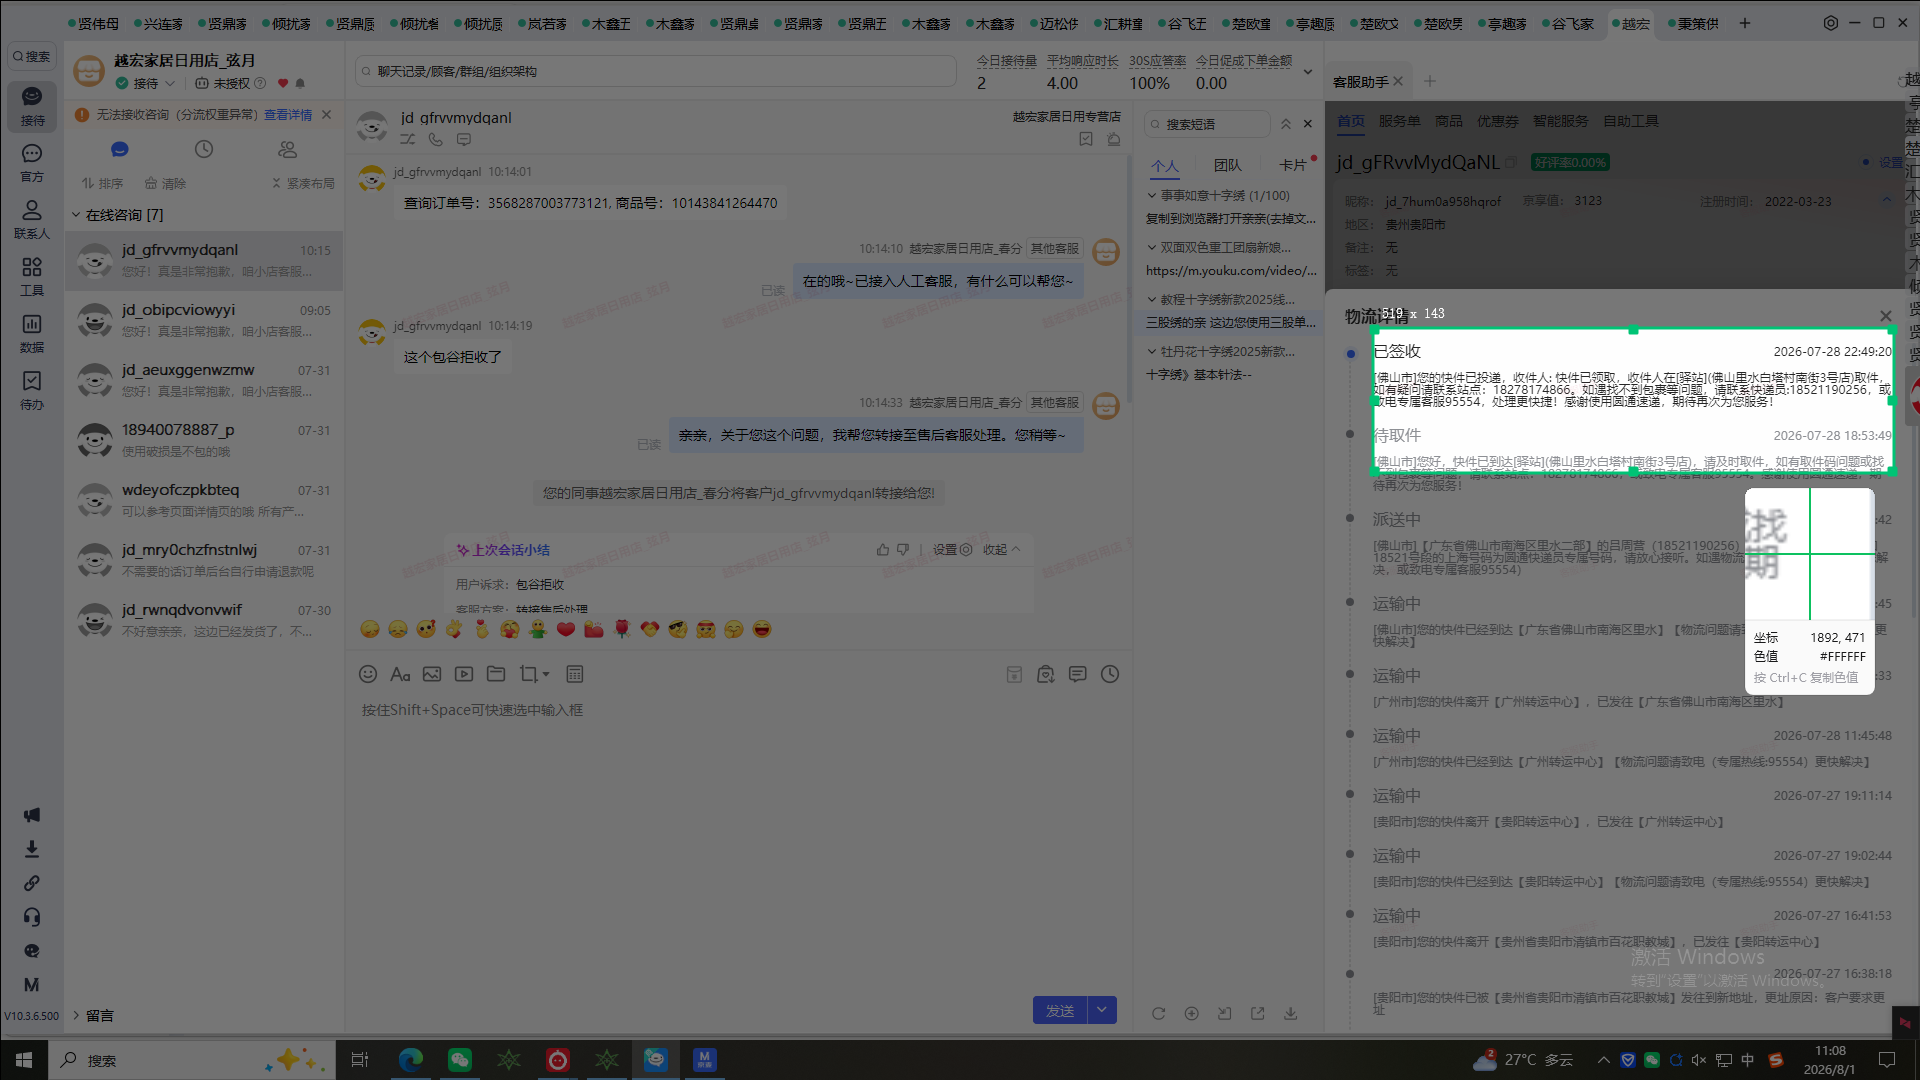This screenshot has height=1080, width=1920.
Task: Switch to the 团队 phrases tab
Action: click(x=1227, y=165)
